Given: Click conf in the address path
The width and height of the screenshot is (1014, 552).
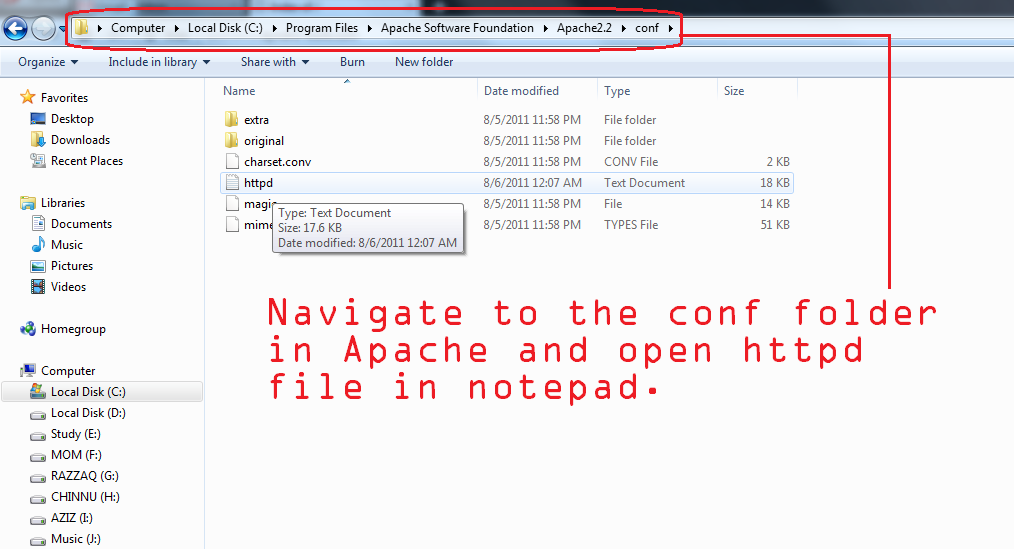Looking at the screenshot, I should 647,28.
